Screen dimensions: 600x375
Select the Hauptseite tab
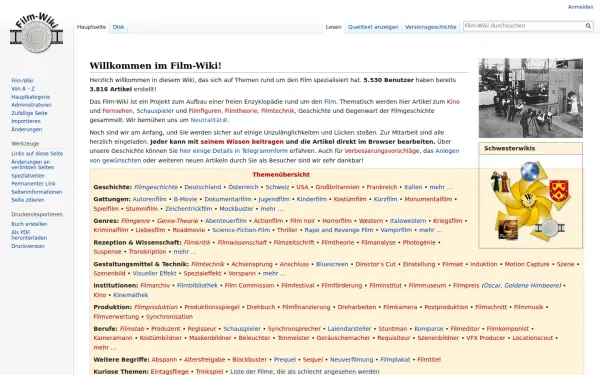pos(91,27)
